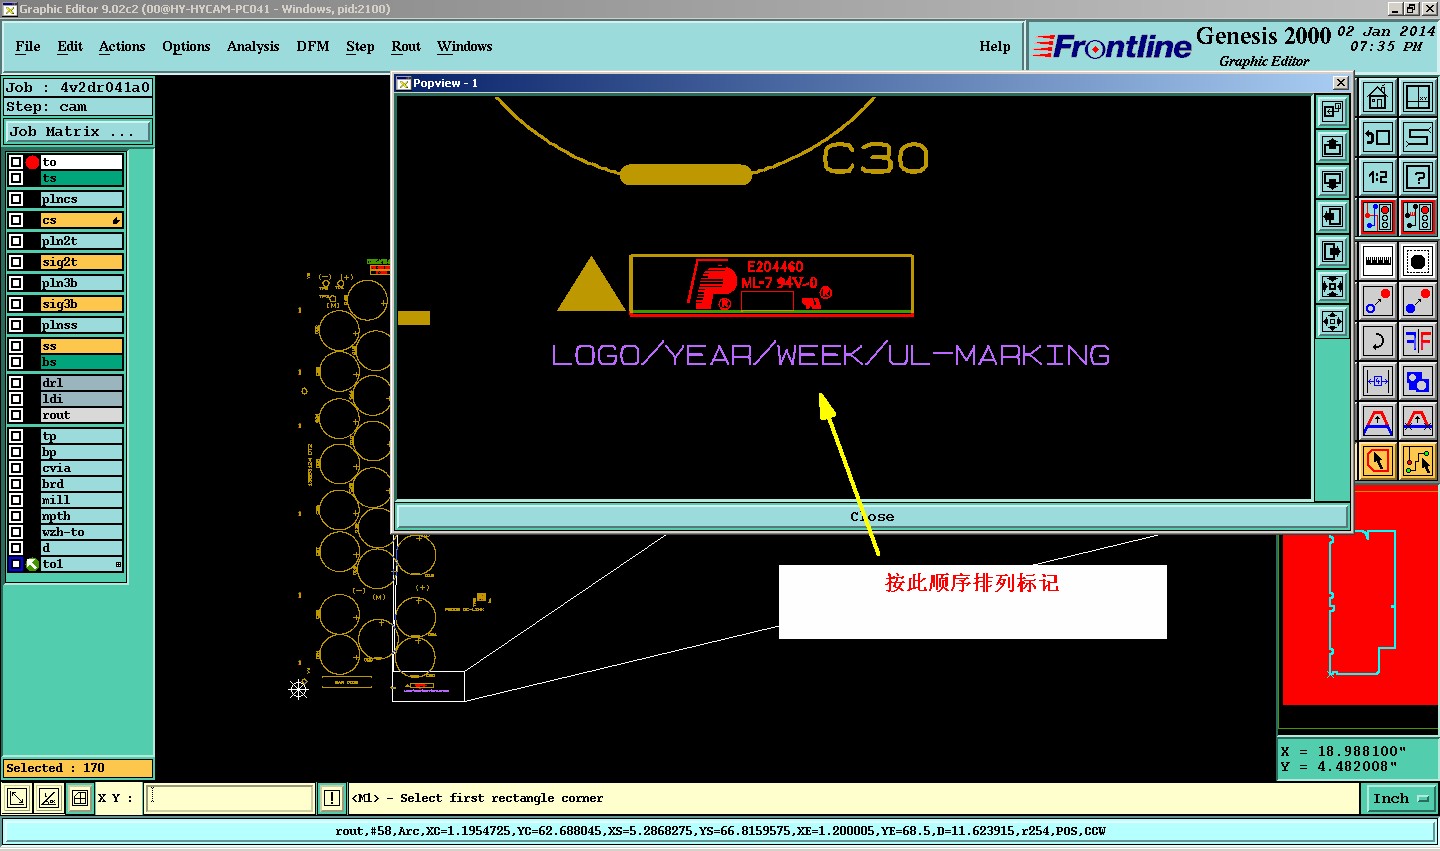The height and width of the screenshot is (851, 1440).
Task: Select the pln2t layer name
Action: pyautogui.click(x=82, y=241)
